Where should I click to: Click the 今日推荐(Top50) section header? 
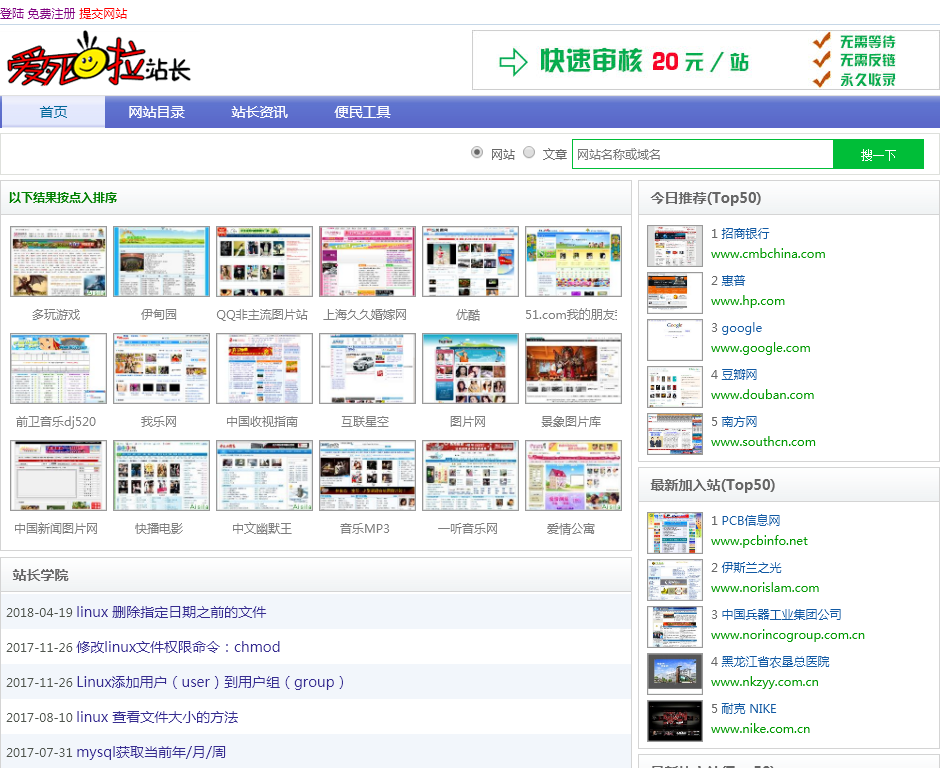(706, 197)
